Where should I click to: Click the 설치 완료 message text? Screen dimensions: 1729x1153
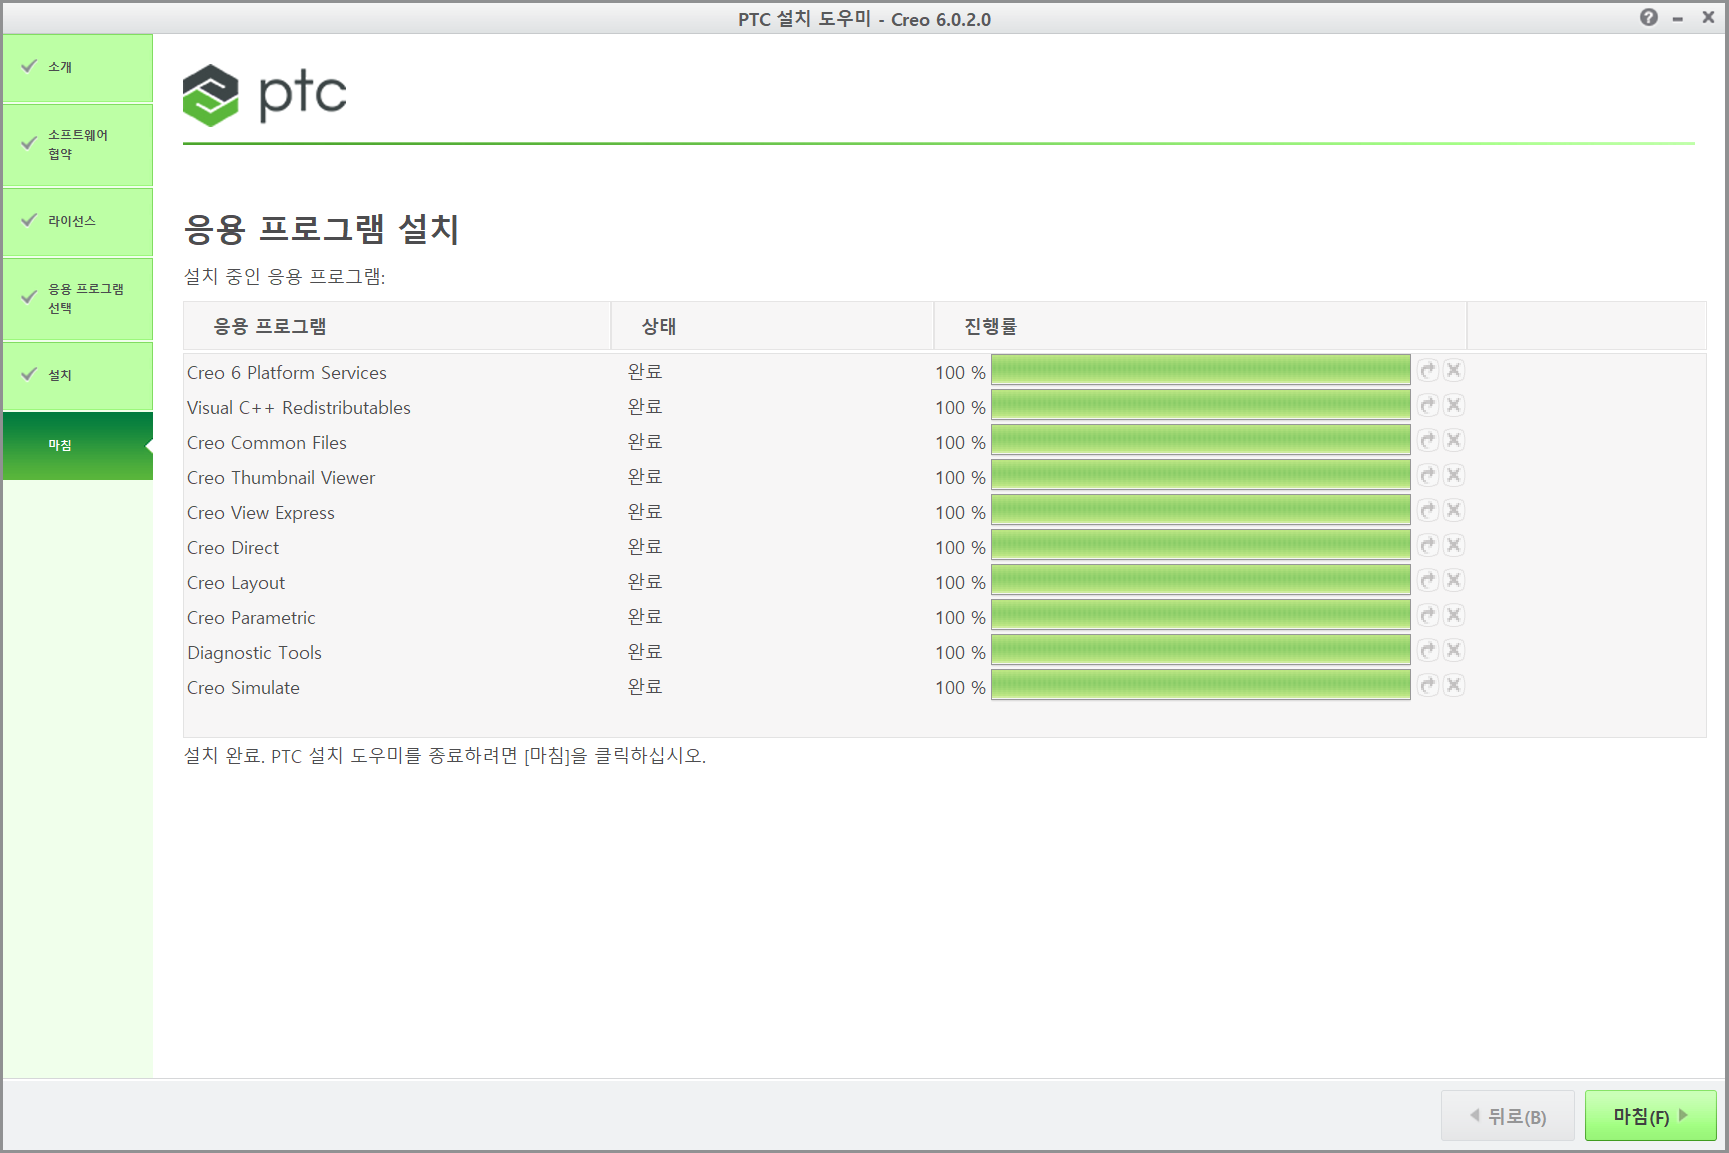[x=445, y=756]
